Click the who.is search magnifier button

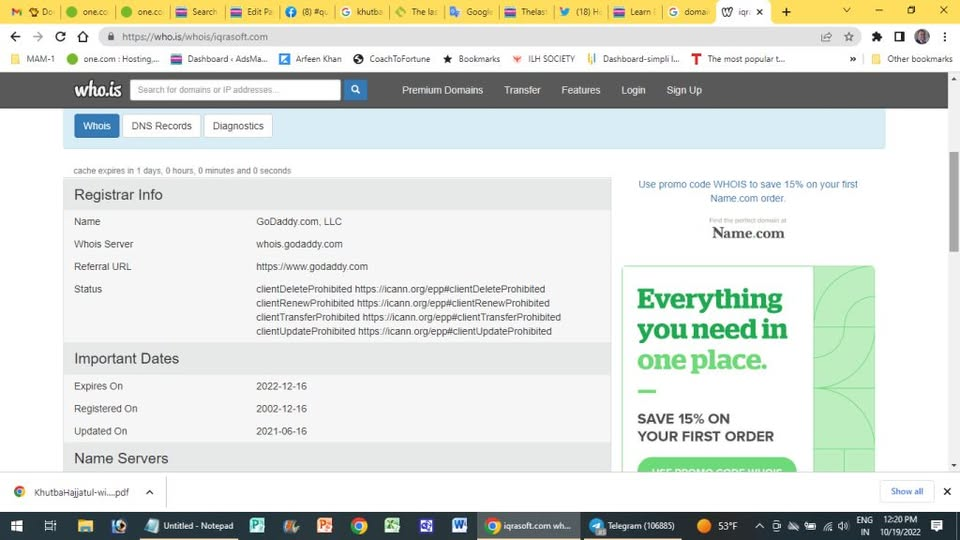[355, 90]
